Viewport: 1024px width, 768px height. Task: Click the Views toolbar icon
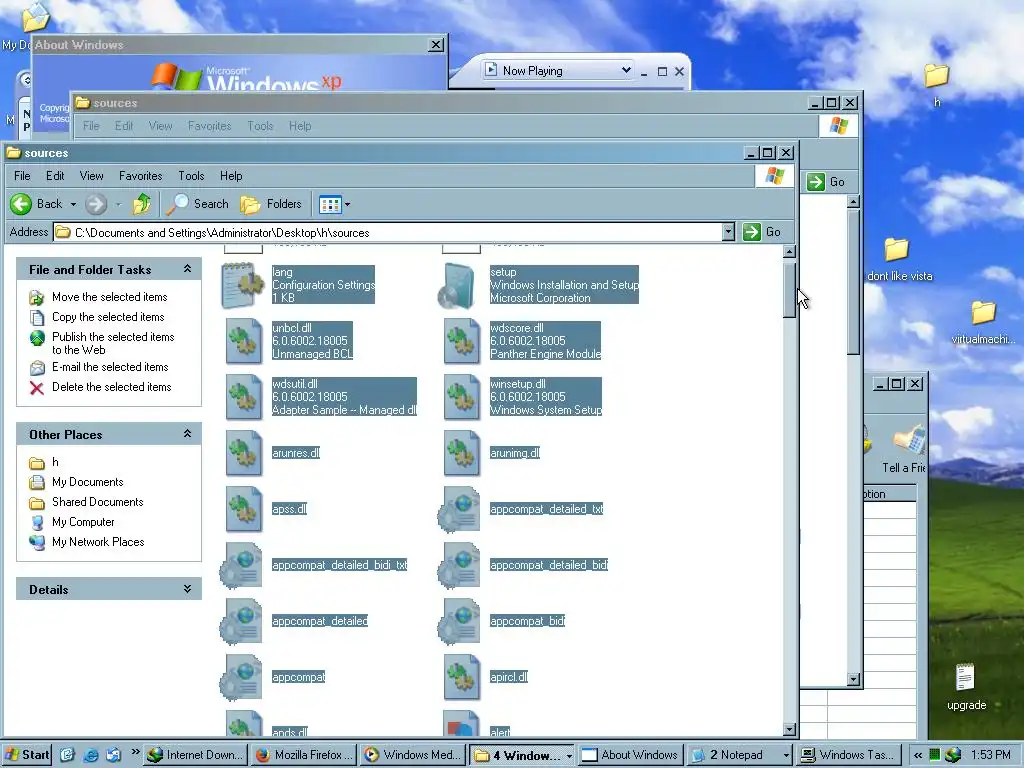click(330, 204)
